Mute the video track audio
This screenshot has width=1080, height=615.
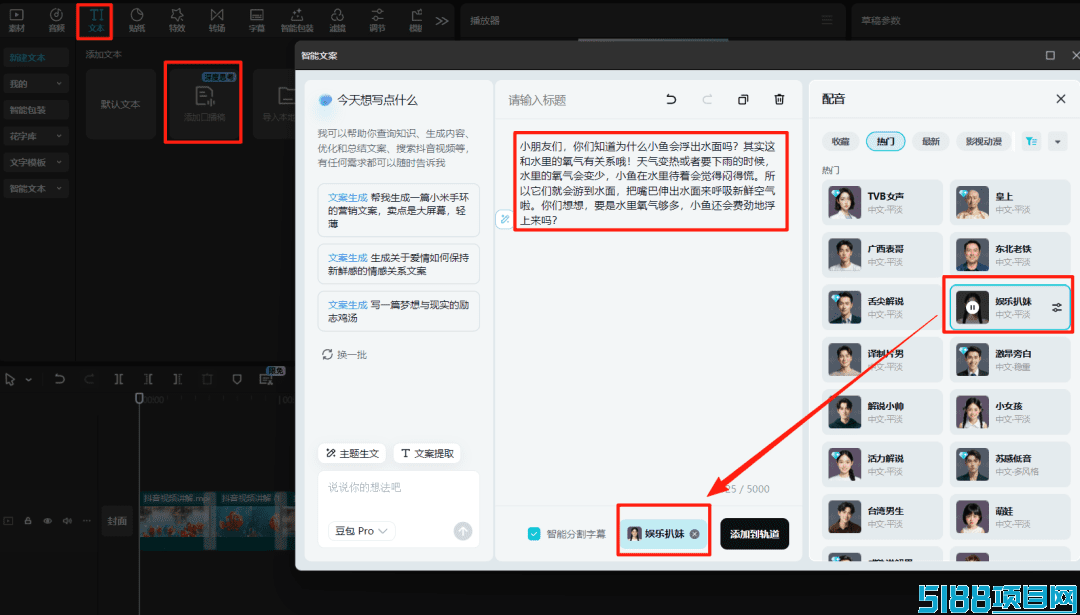point(67,521)
